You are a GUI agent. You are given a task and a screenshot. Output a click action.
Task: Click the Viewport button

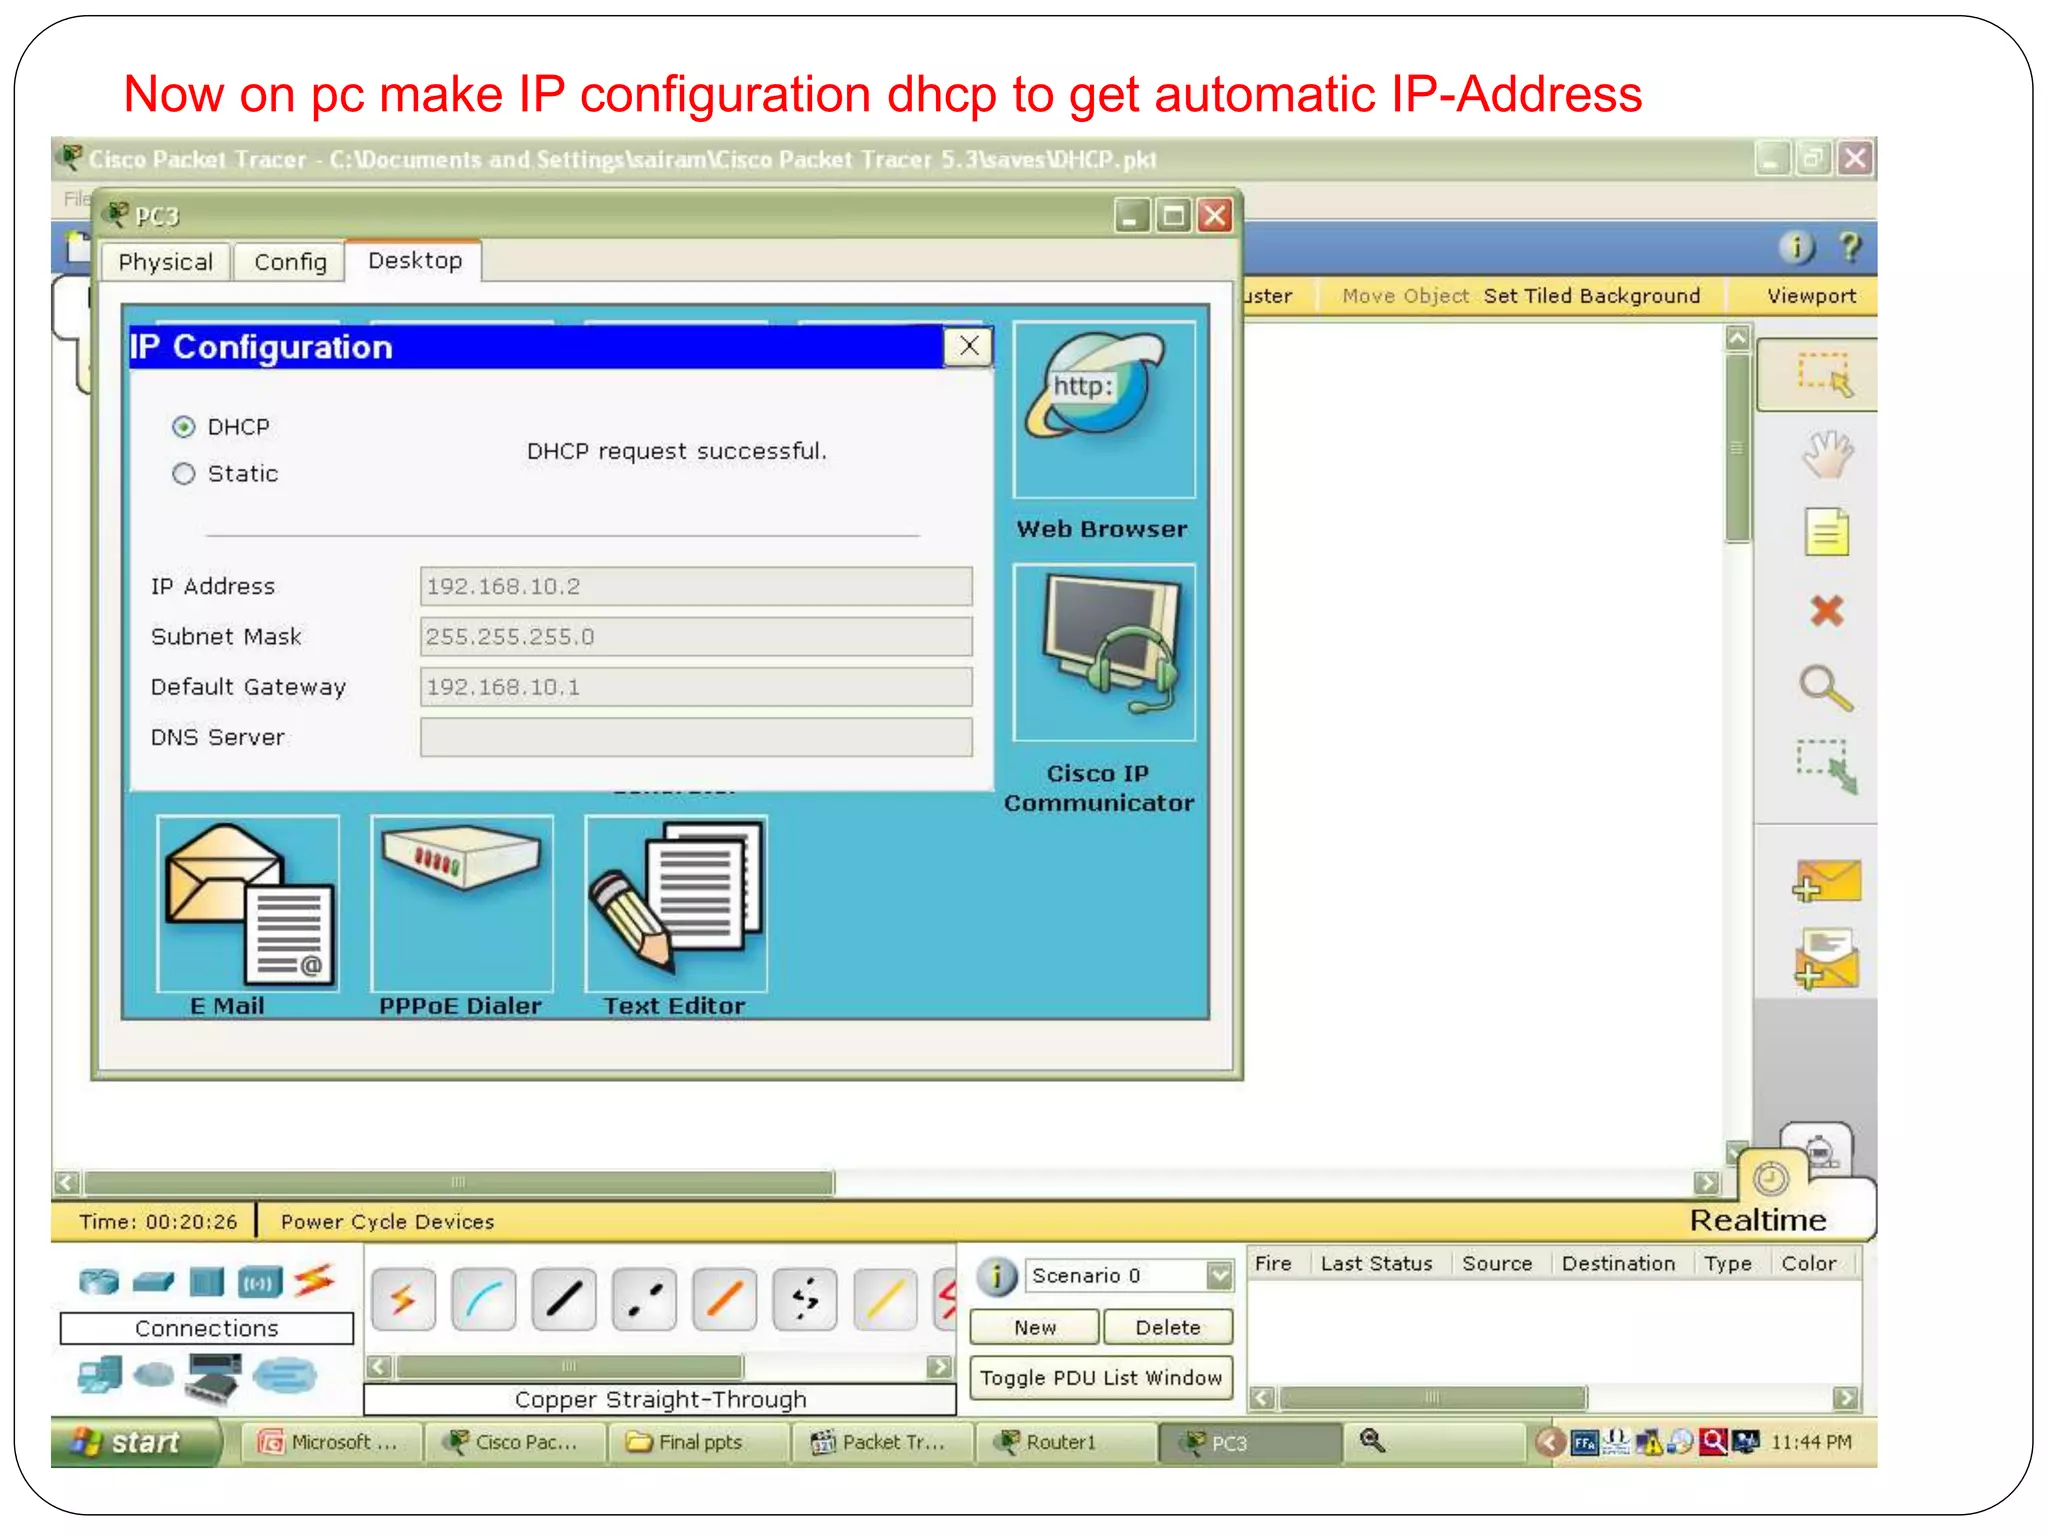(x=1811, y=296)
